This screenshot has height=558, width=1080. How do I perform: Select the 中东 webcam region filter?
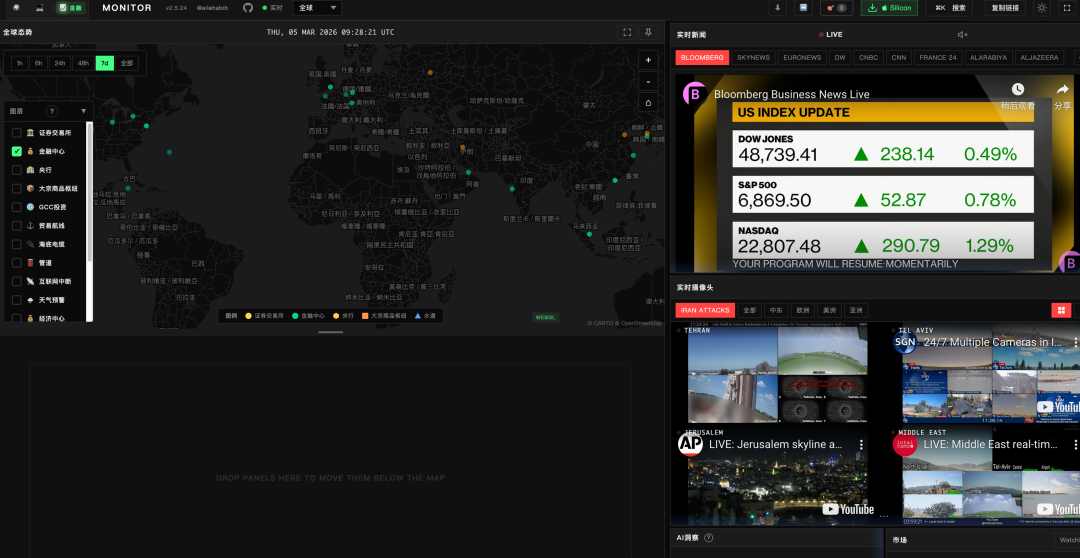[x=774, y=310]
